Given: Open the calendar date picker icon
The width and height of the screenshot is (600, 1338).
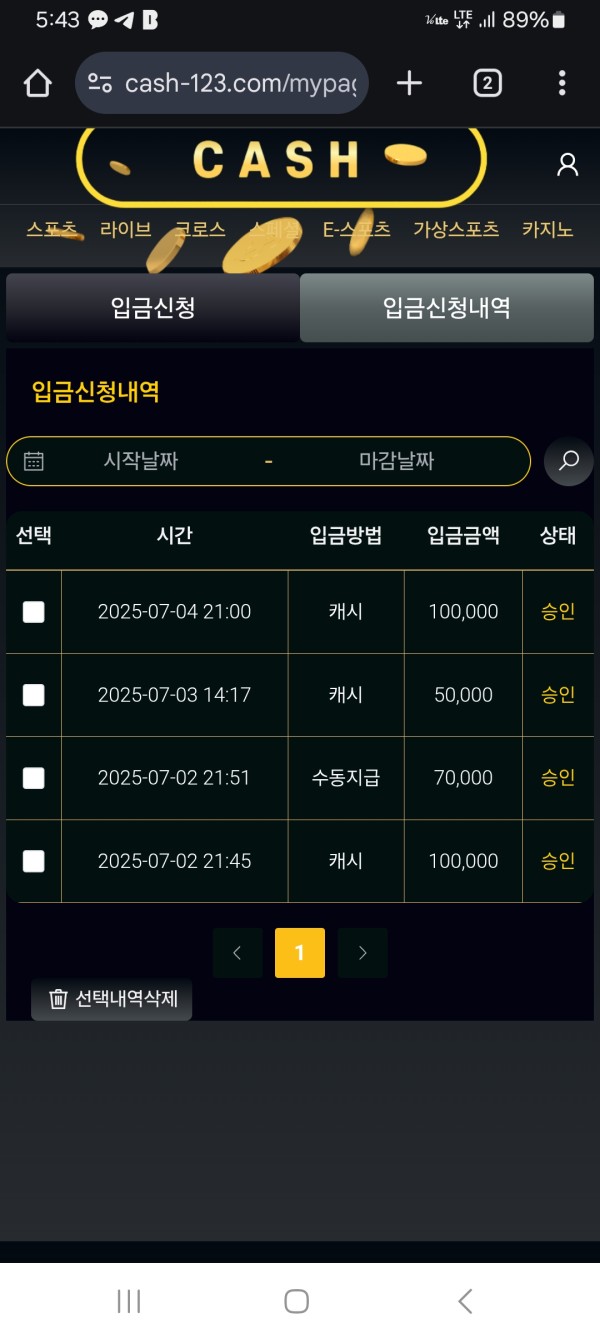Looking at the screenshot, I should click(34, 461).
